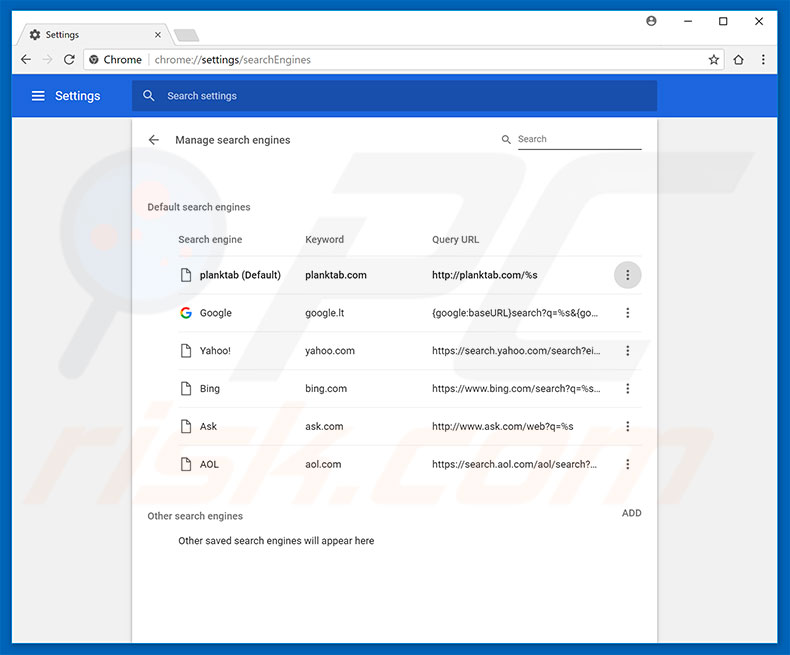Click the Default search engines heading
Screen dimensions: 790x655
[199, 207]
